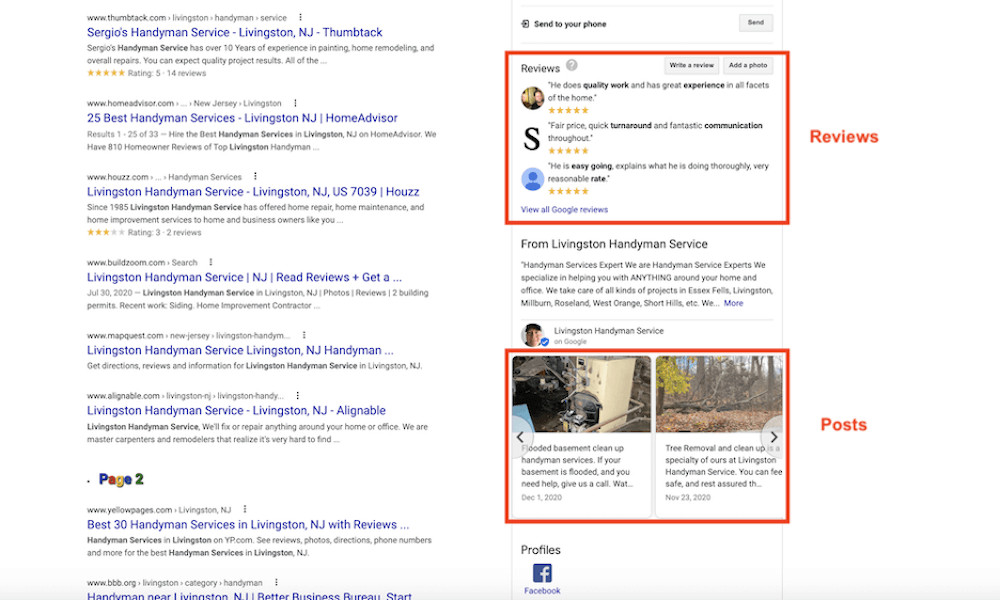
Task: Click the Reviews help question mark icon
Action: (572, 65)
